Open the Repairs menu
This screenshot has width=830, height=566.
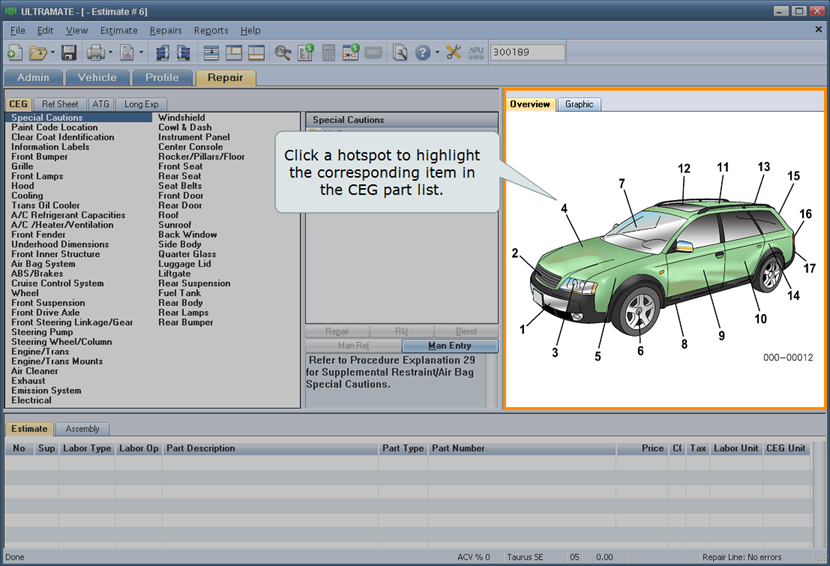coord(166,31)
